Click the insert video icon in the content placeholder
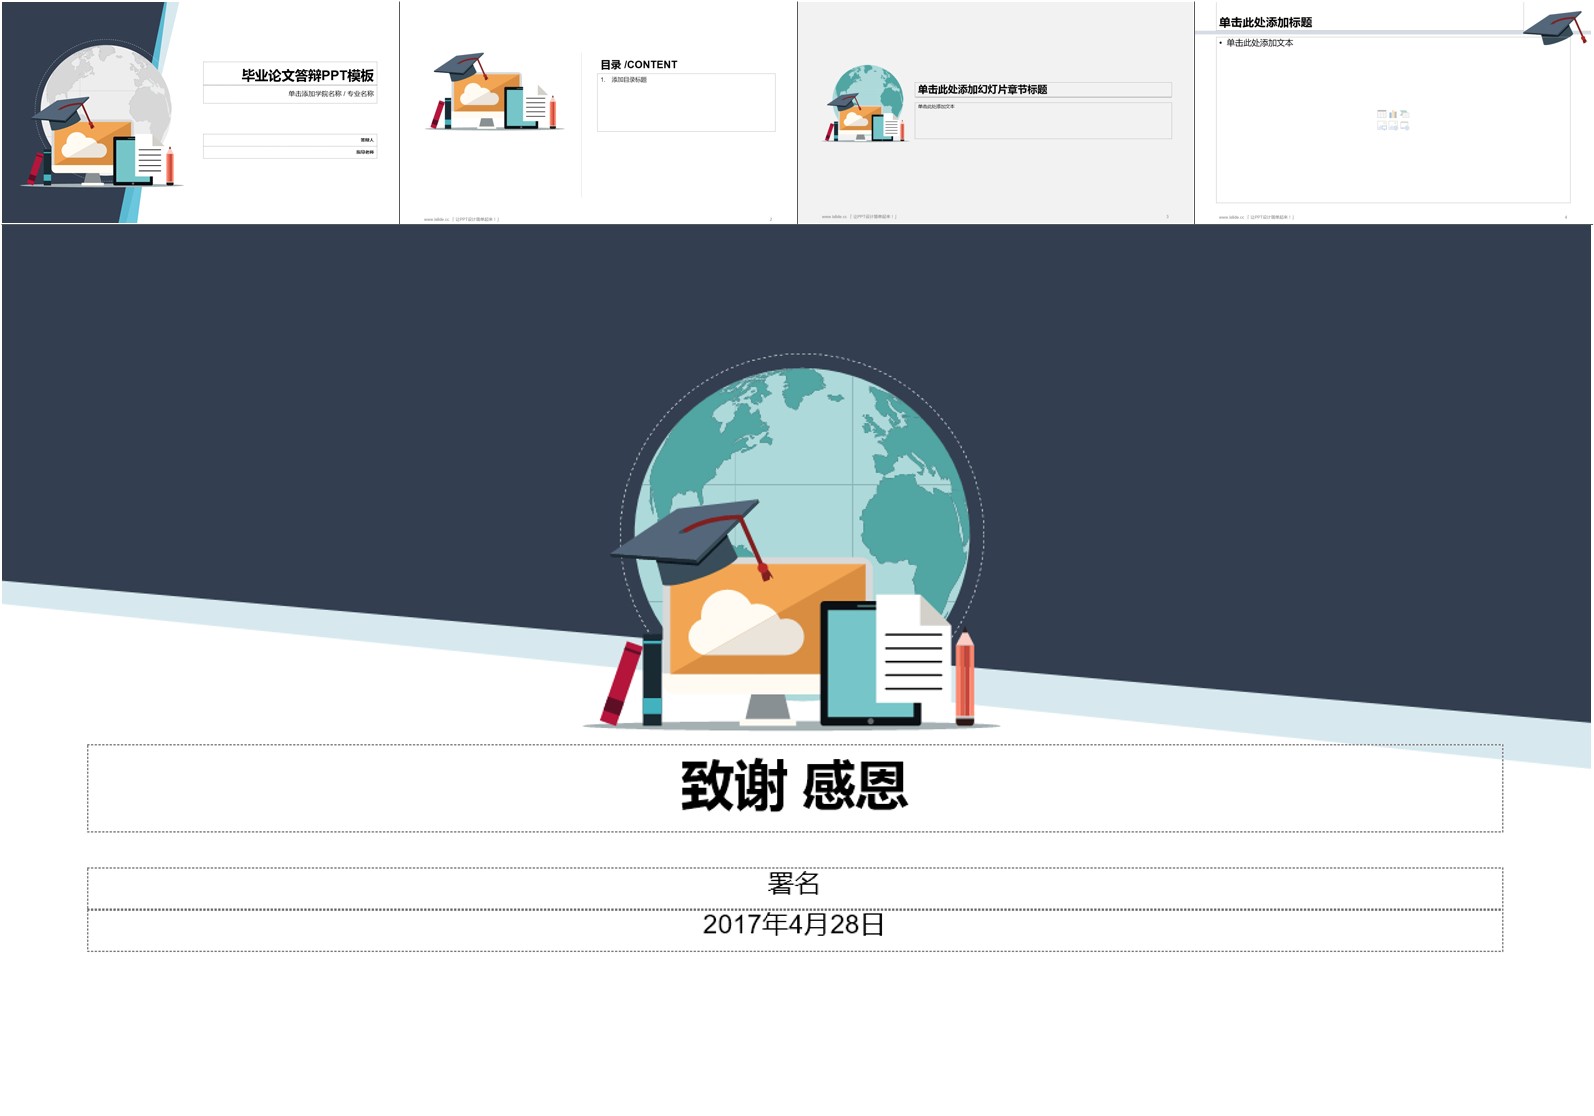 (1405, 125)
